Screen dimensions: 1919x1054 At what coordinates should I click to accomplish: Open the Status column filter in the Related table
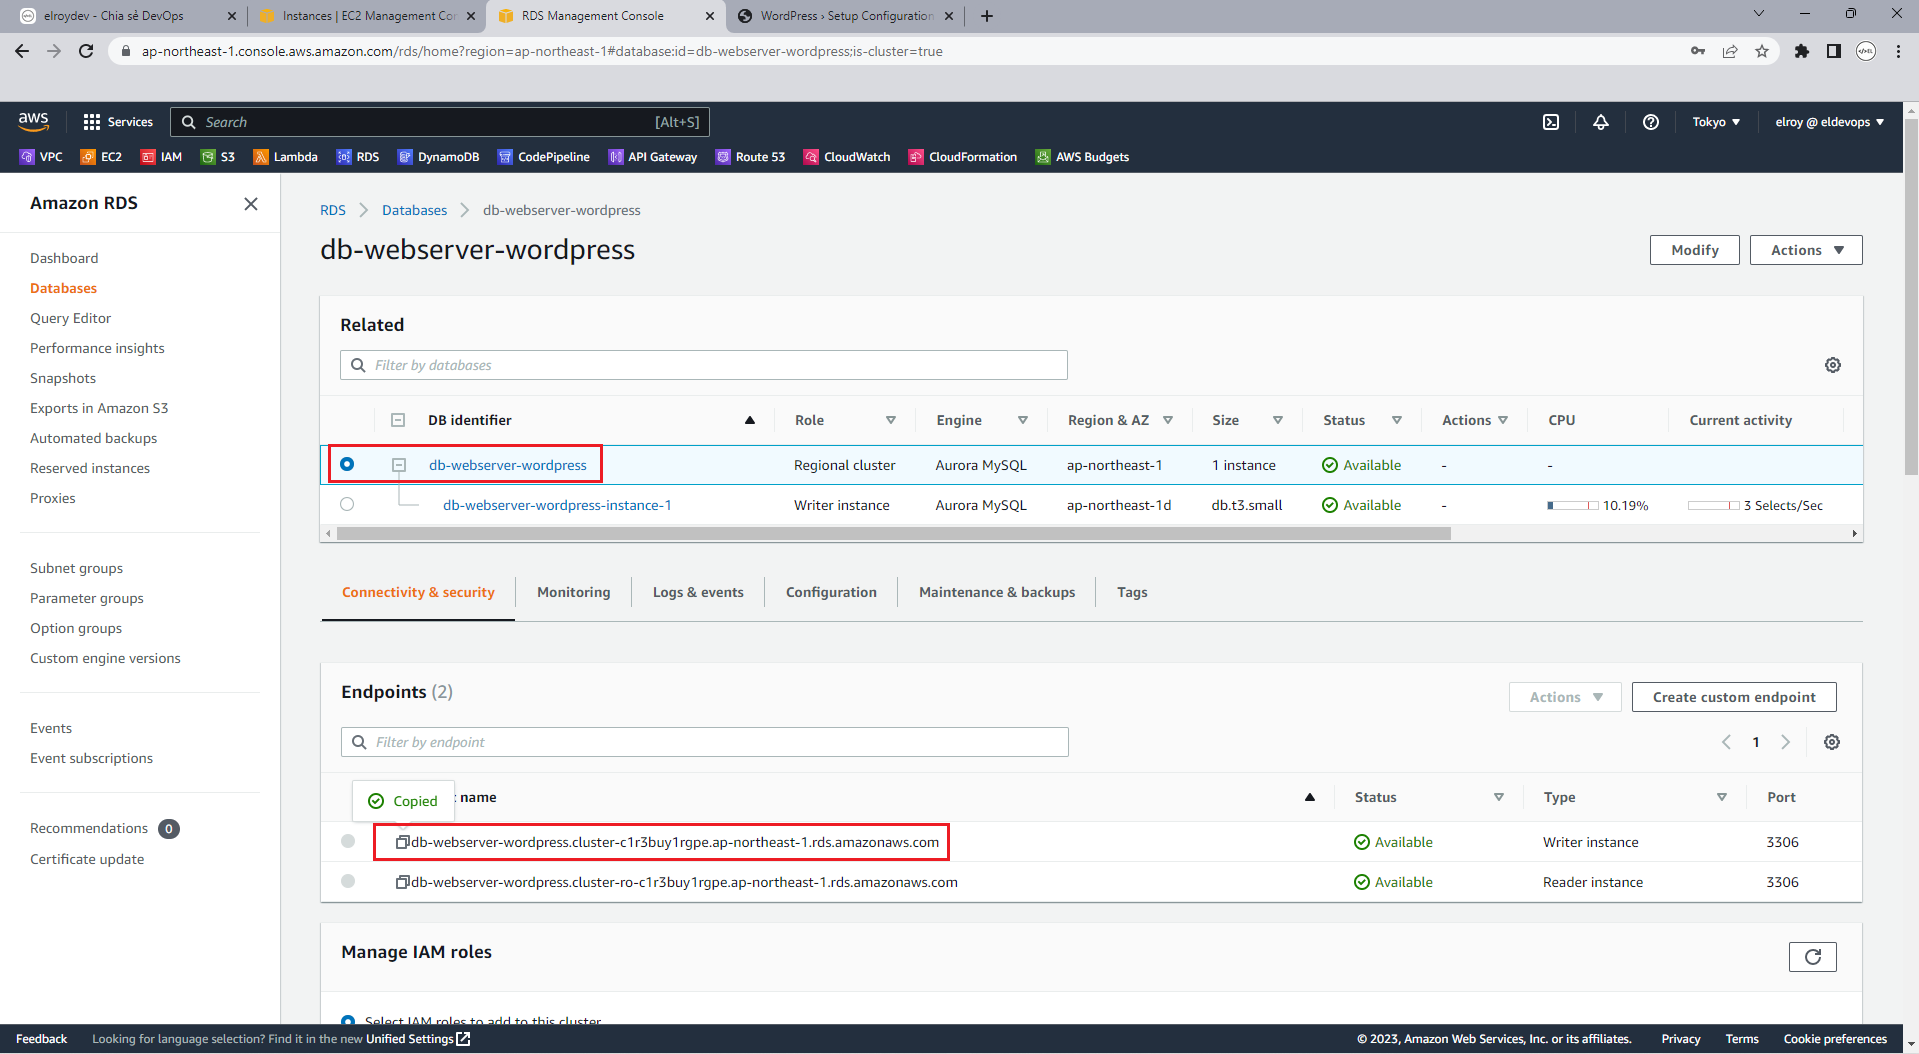click(x=1397, y=420)
